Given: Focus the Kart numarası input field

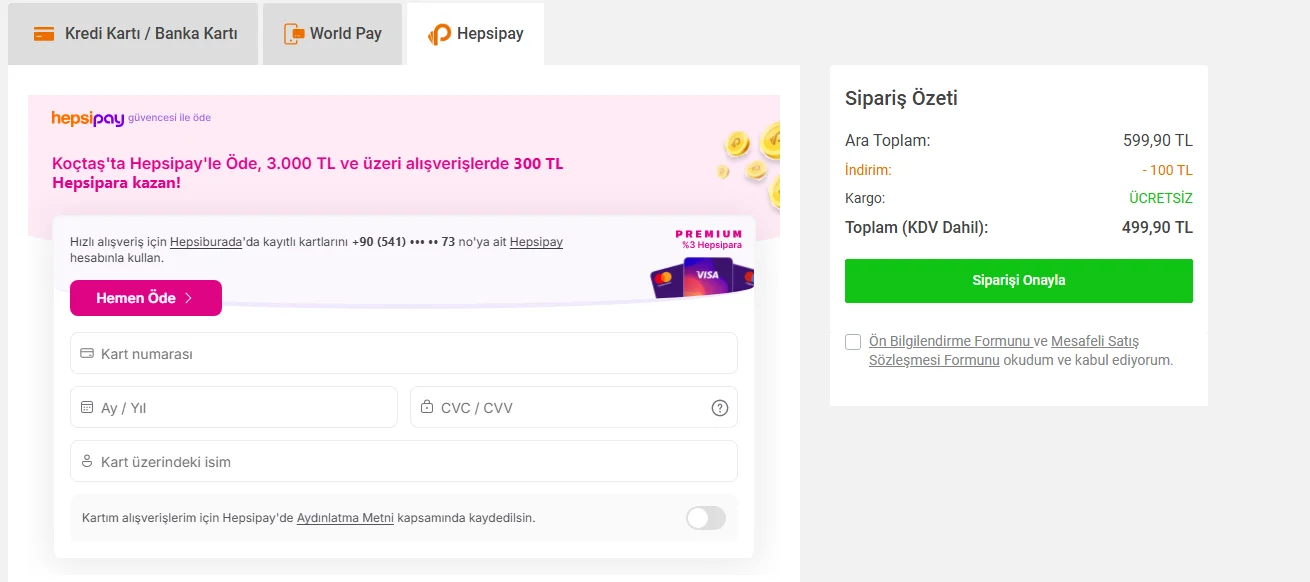Looking at the screenshot, I should [404, 354].
